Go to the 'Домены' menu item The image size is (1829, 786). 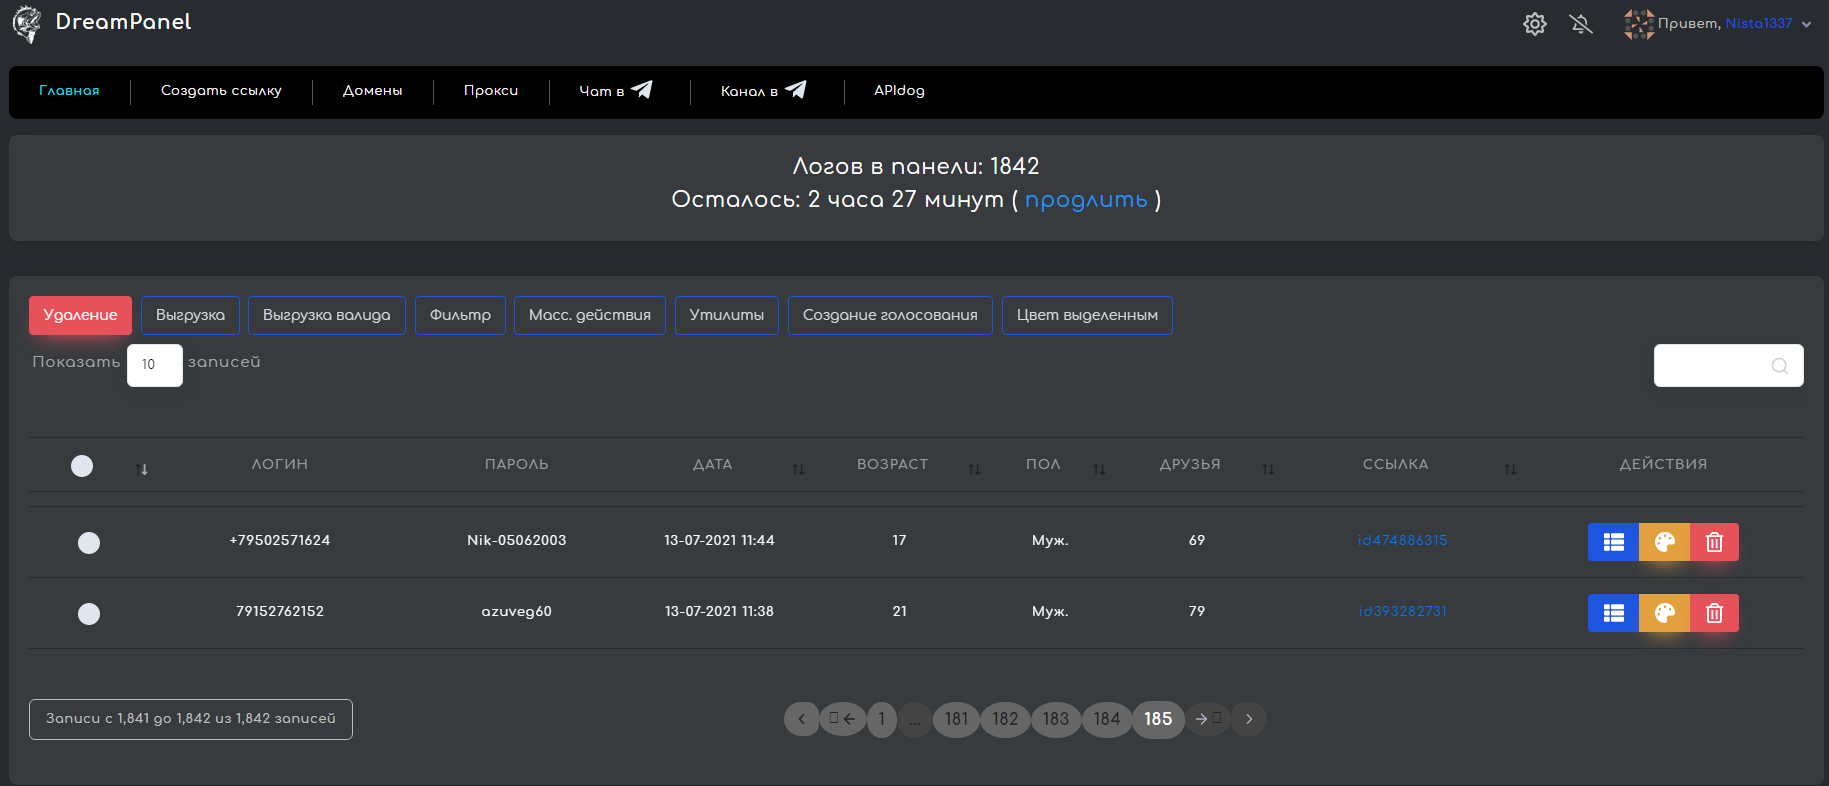(372, 91)
